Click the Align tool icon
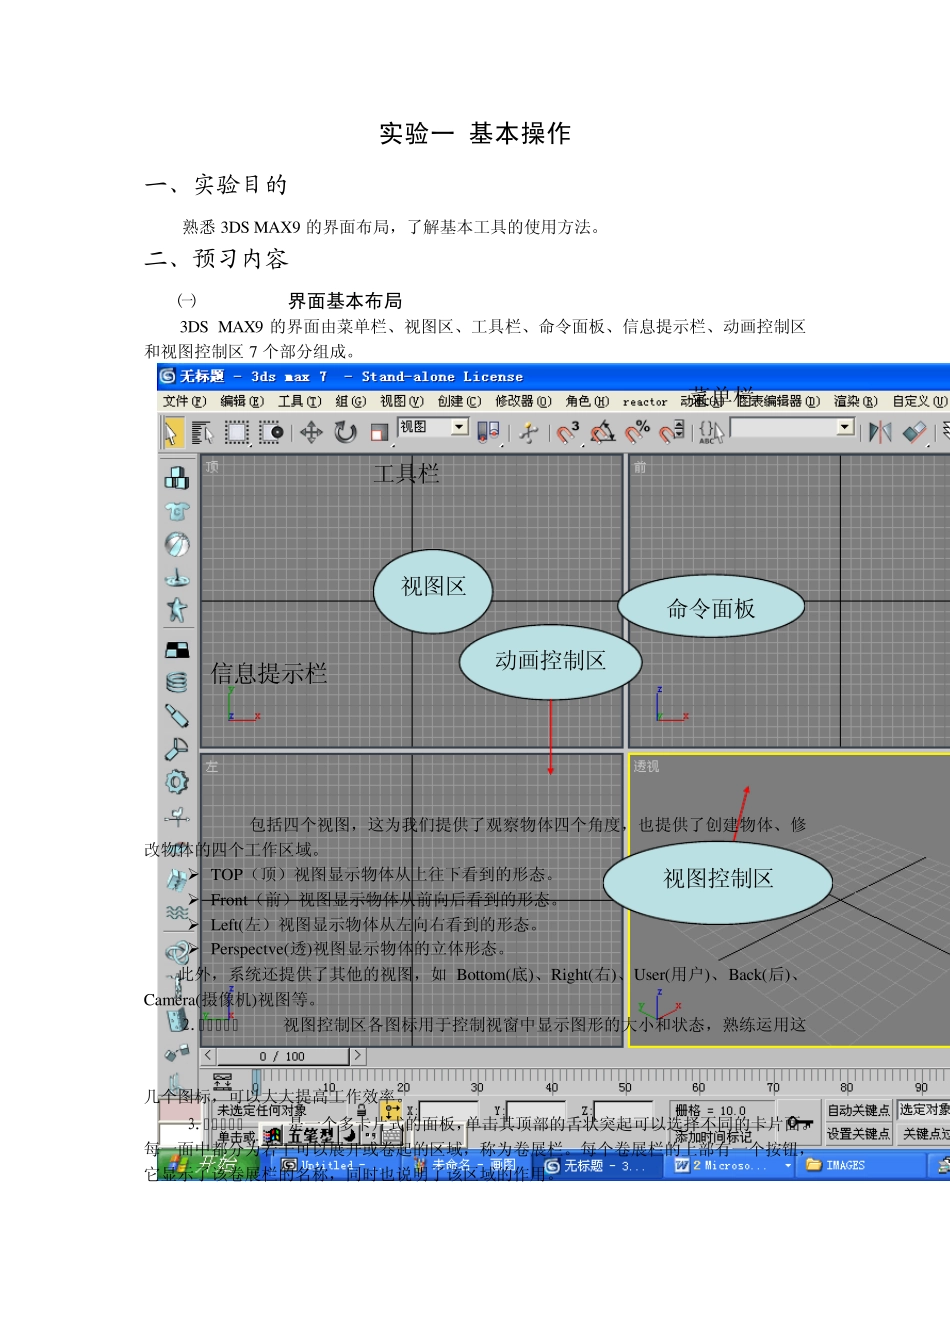 coord(914,432)
